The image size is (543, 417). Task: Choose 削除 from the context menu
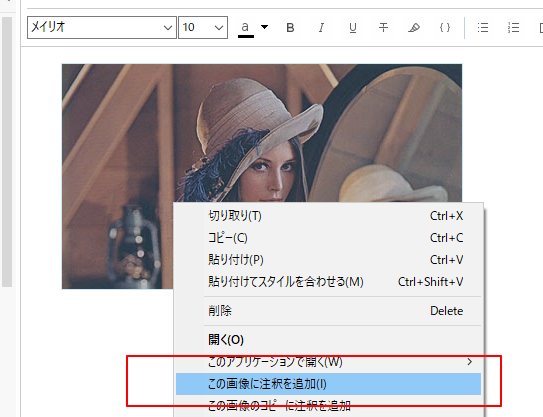coord(328,311)
